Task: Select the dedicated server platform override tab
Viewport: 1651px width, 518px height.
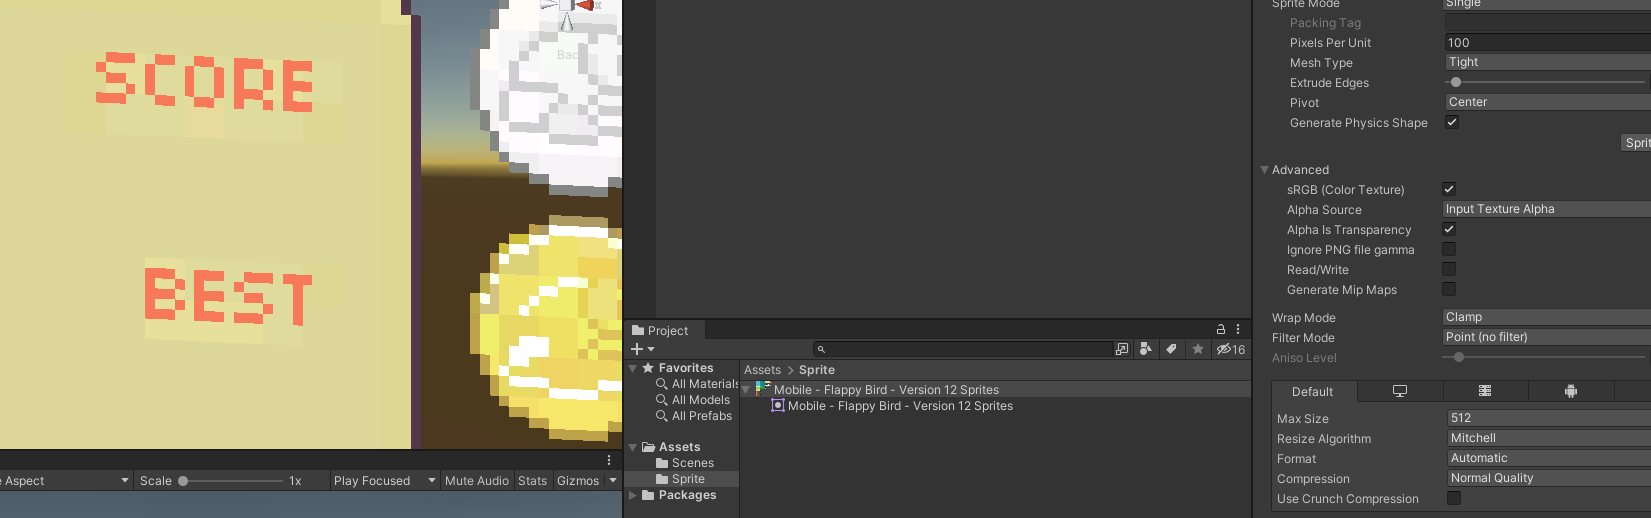Action: (1485, 391)
